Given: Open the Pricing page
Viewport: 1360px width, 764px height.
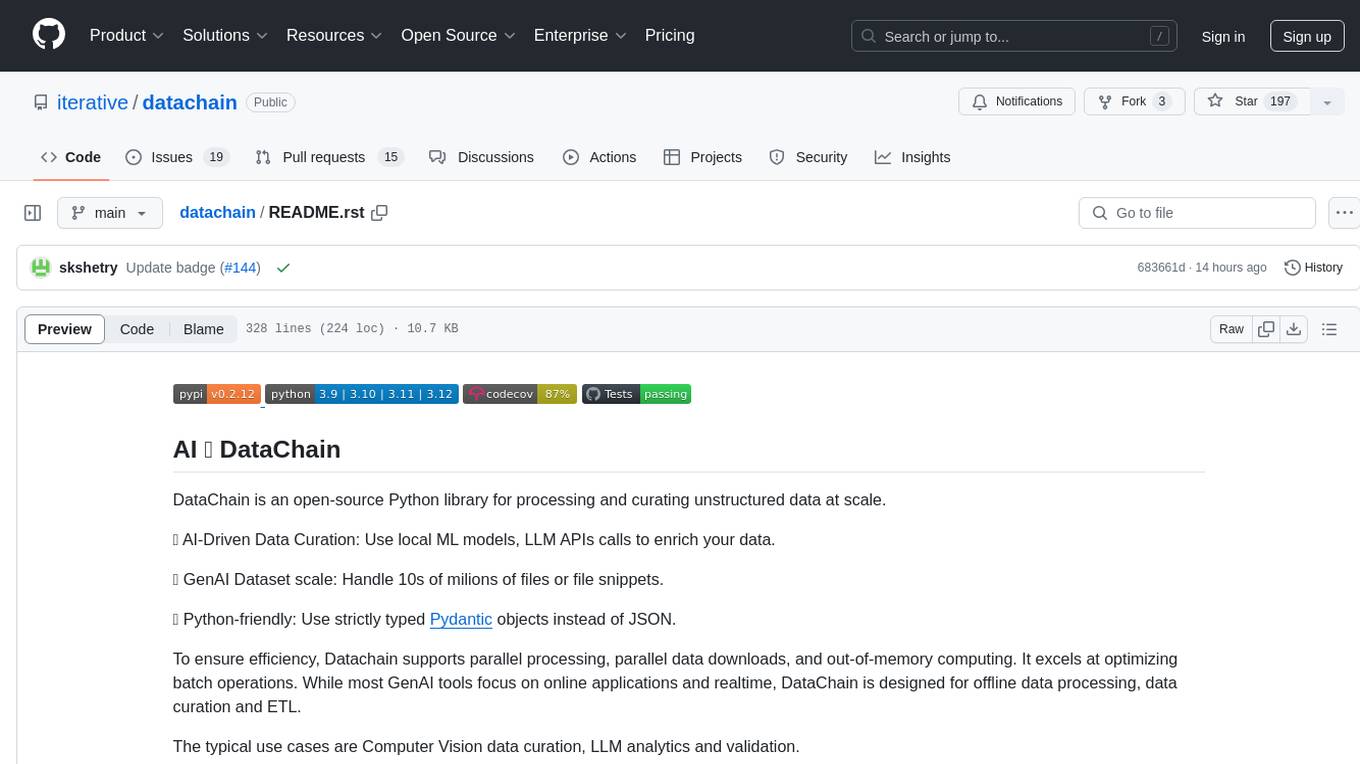Looking at the screenshot, I should [670, 35].
